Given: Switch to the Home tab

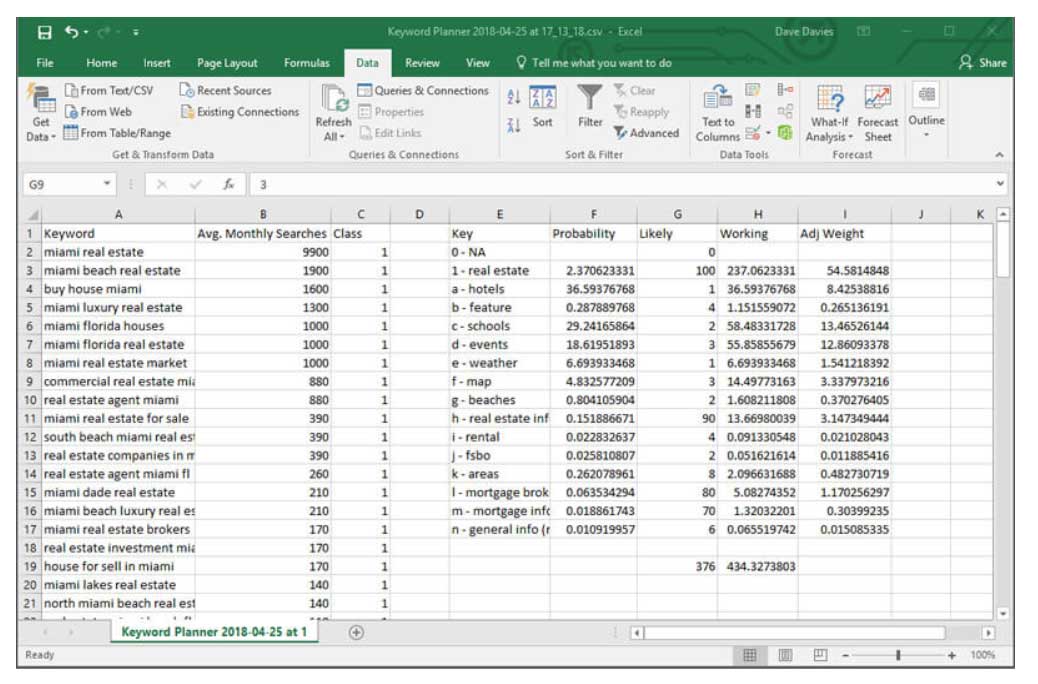Looking at the screenshot, I should [x=101, y=63].
